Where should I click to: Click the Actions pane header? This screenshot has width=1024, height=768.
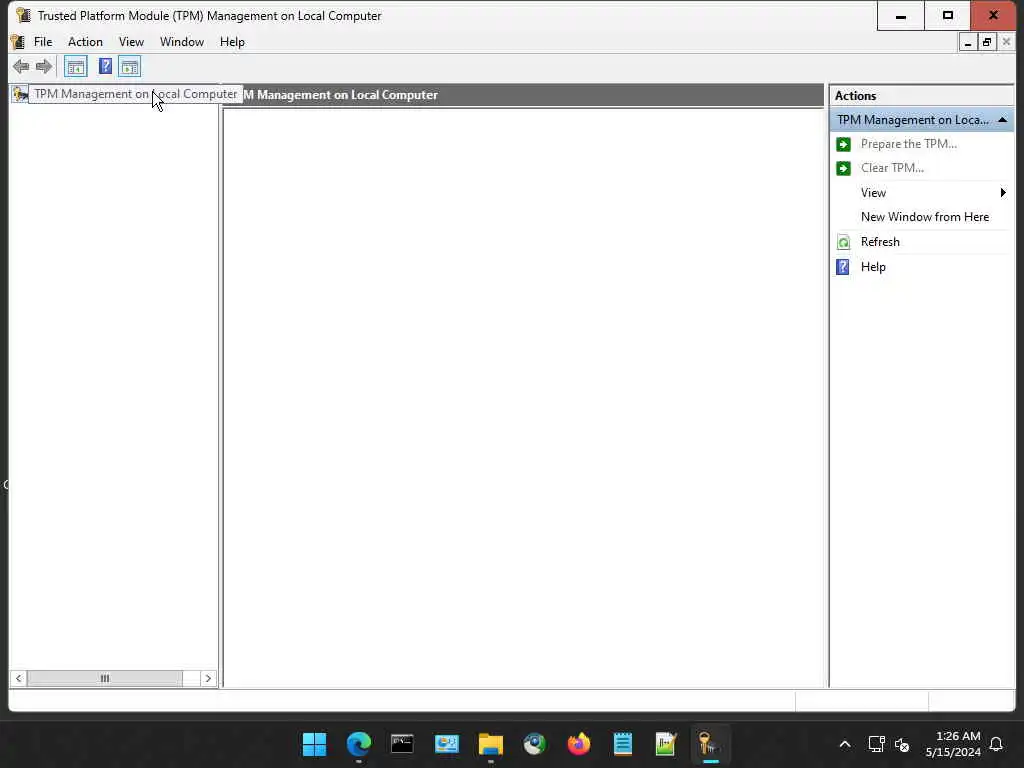921,95
